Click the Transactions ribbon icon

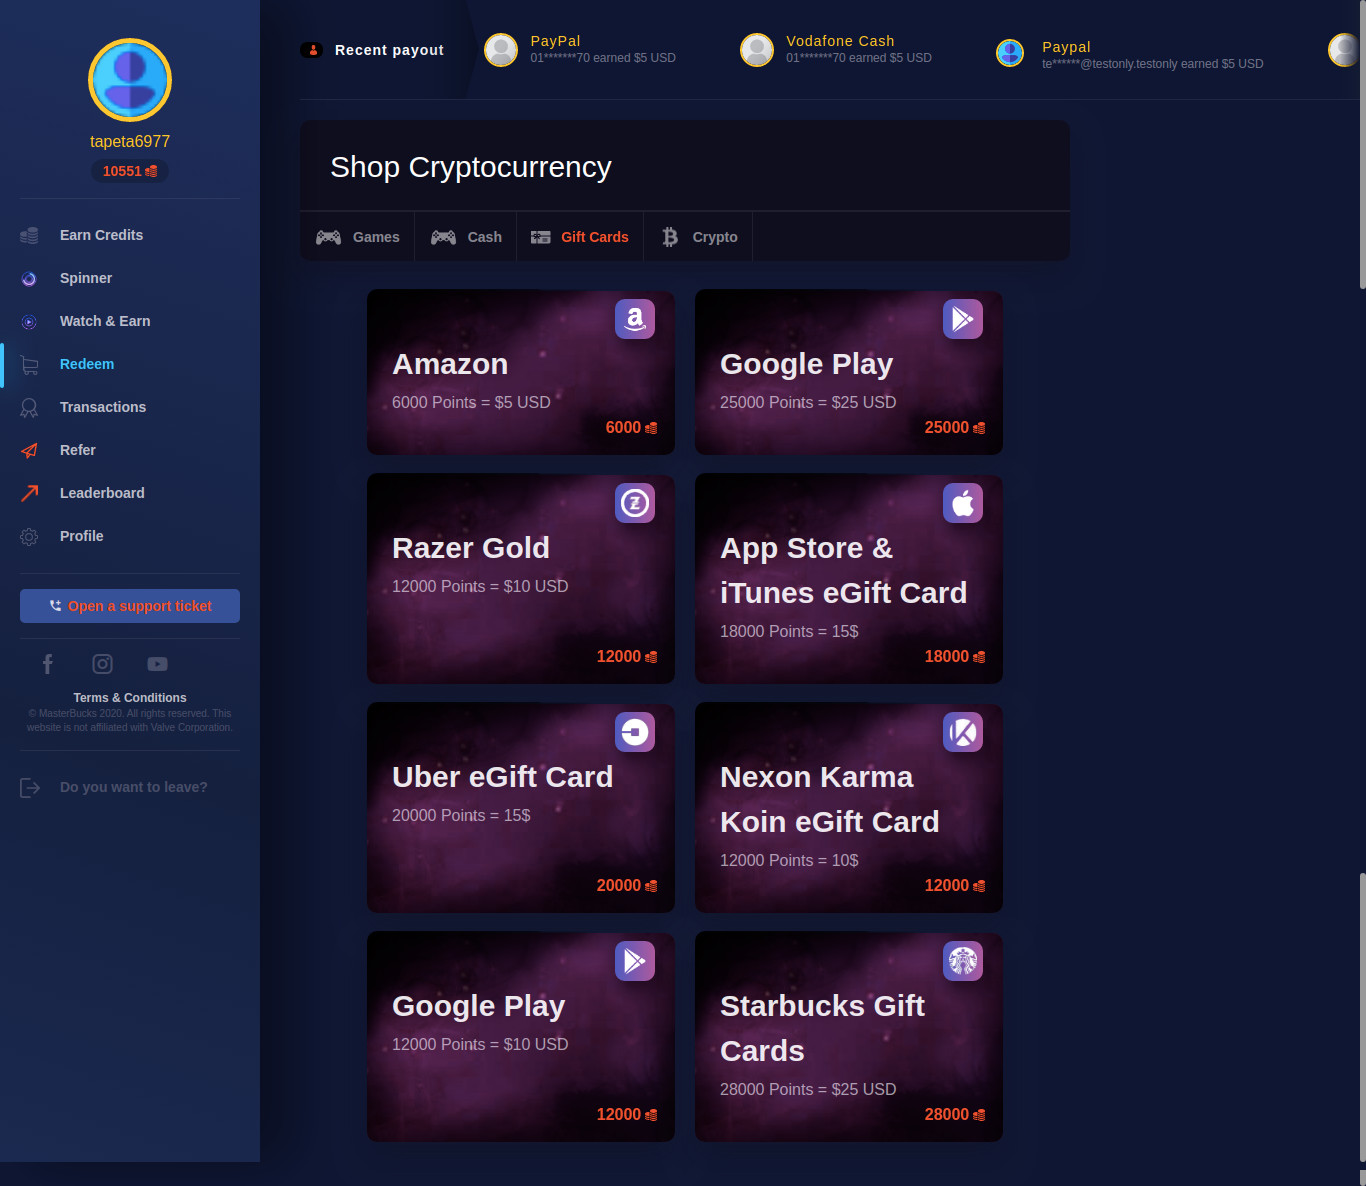point(29,408)
